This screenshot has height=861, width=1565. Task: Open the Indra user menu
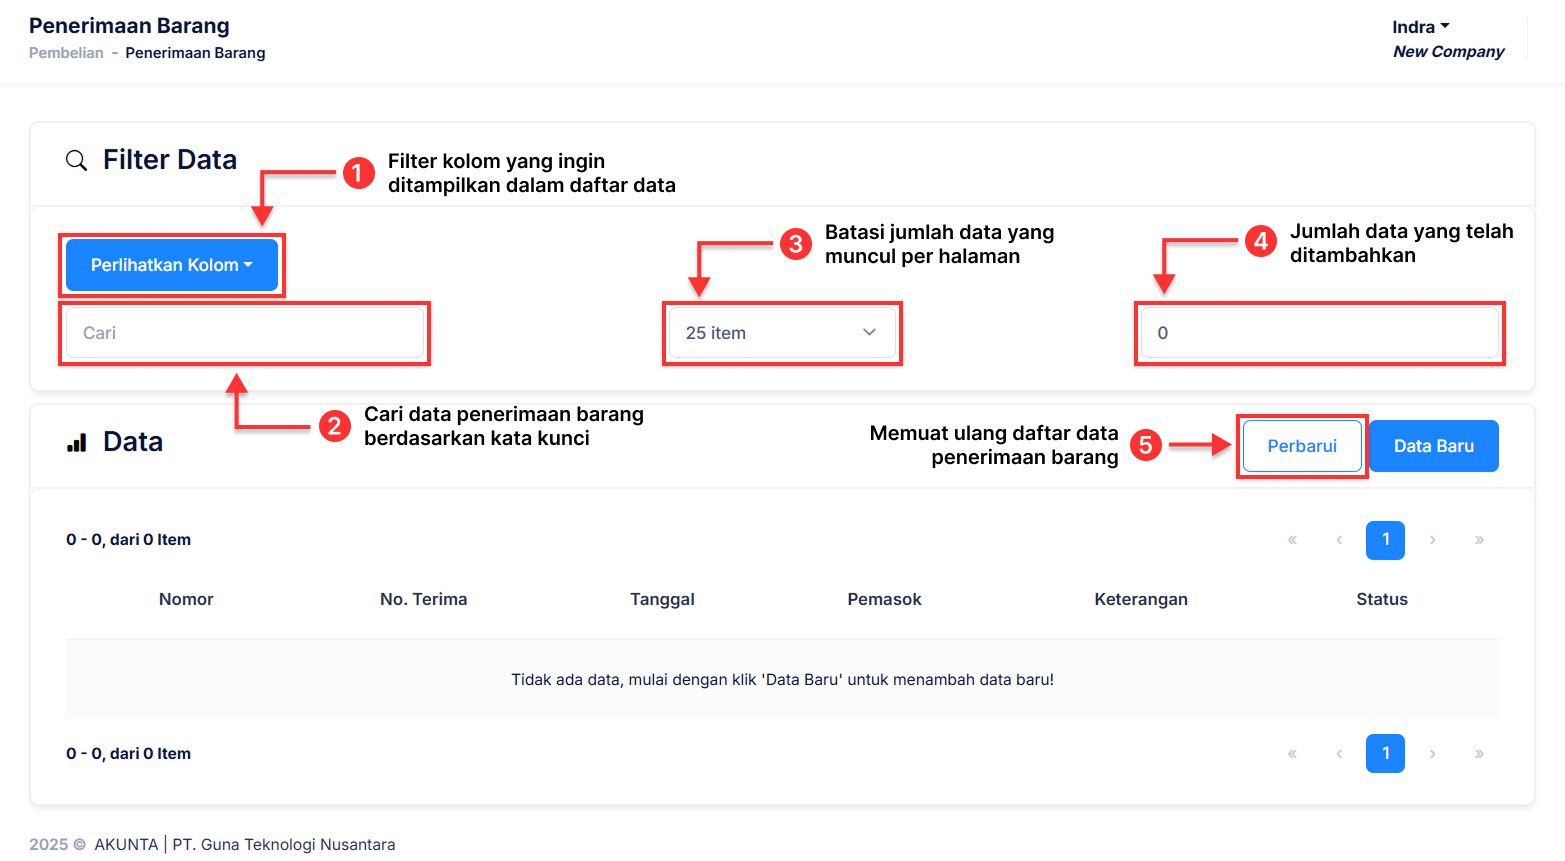1420,27
